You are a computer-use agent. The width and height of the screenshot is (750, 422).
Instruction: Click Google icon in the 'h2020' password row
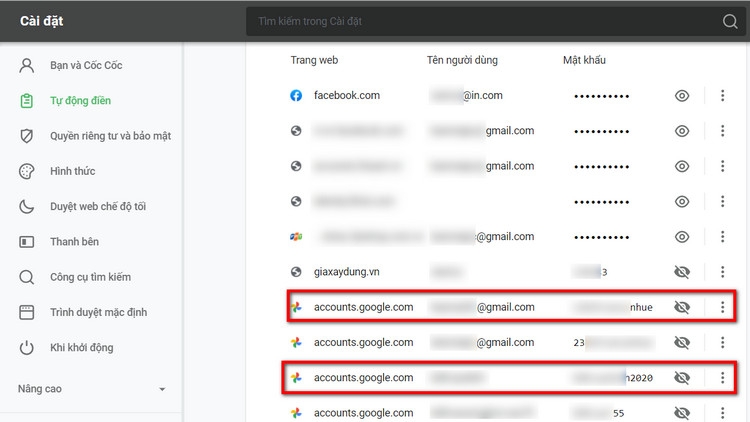click(296, 378)
